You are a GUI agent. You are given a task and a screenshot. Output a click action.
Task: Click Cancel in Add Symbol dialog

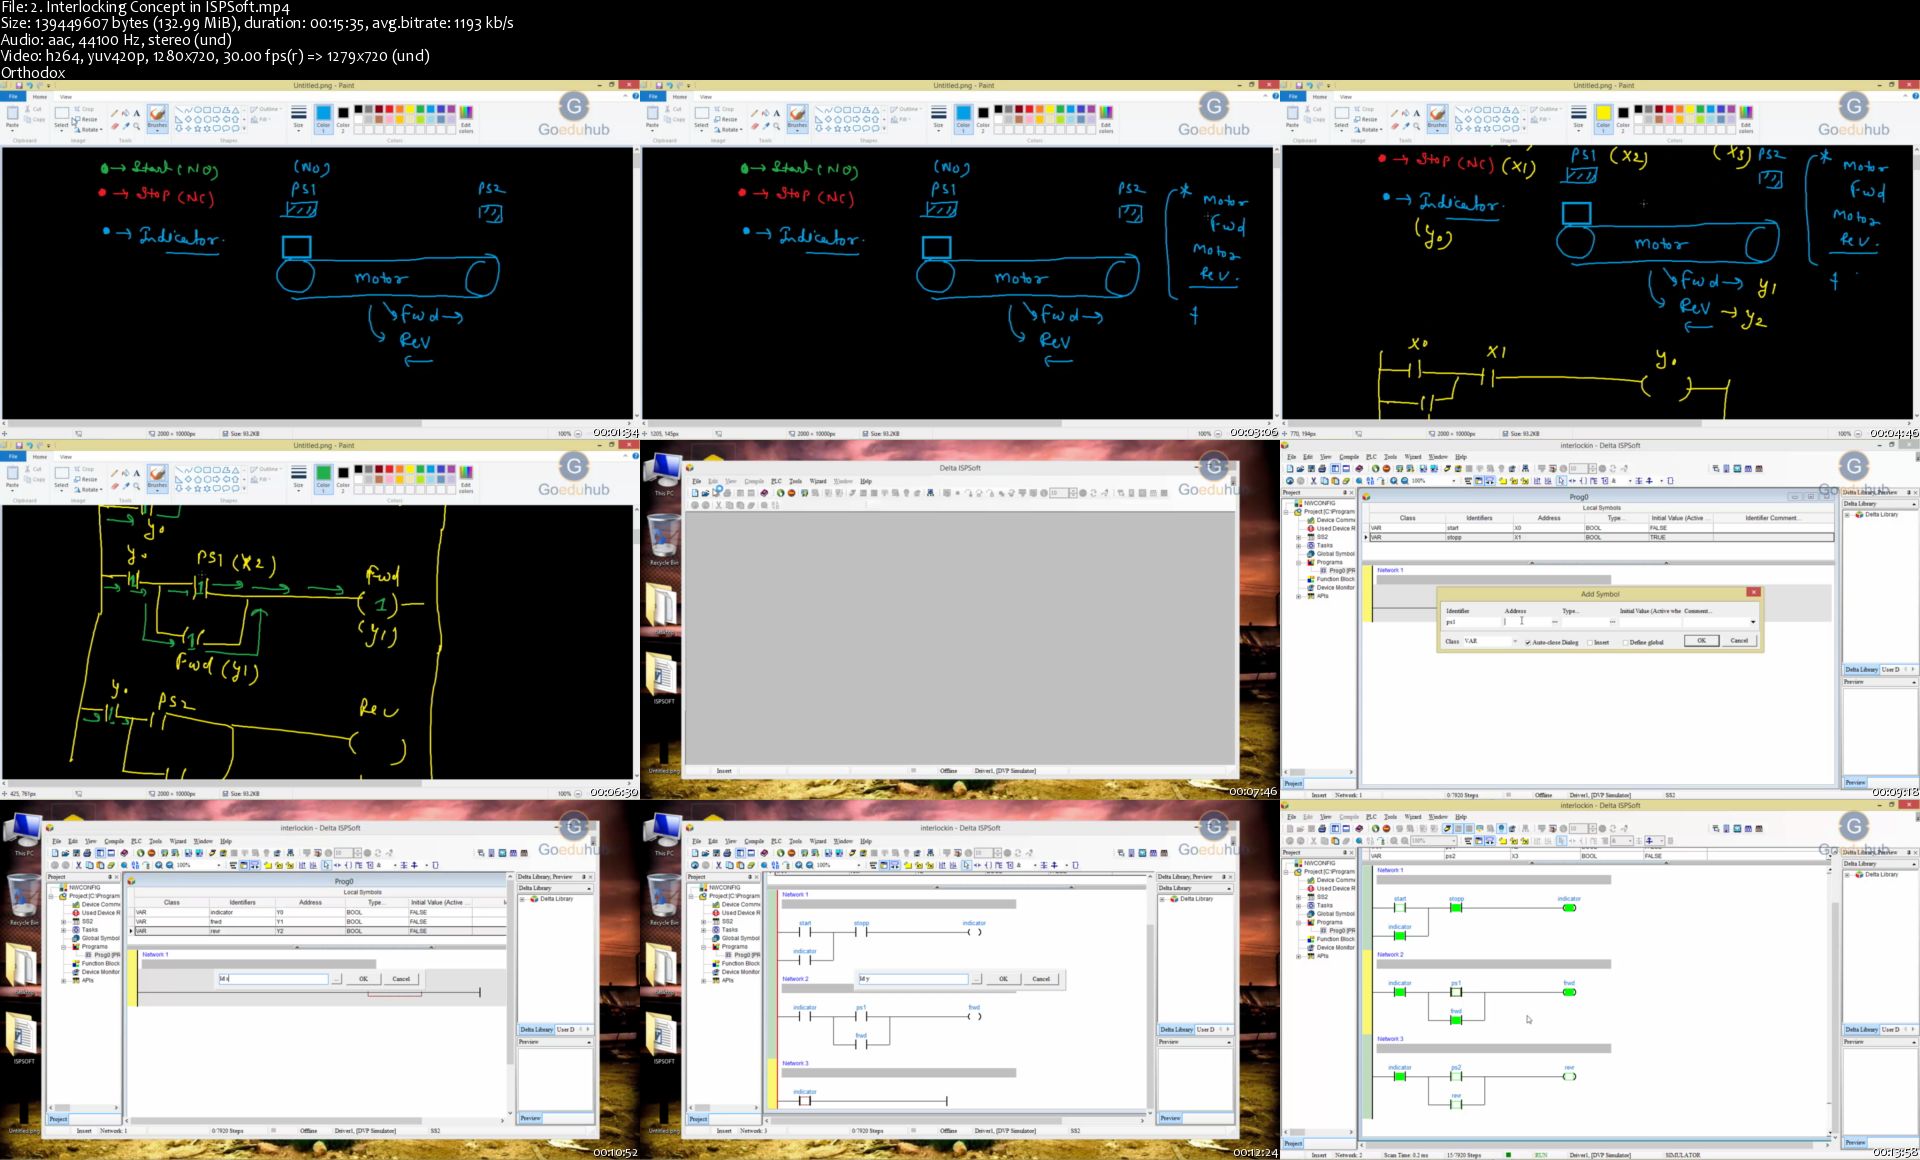click(x=1739, y=641)
